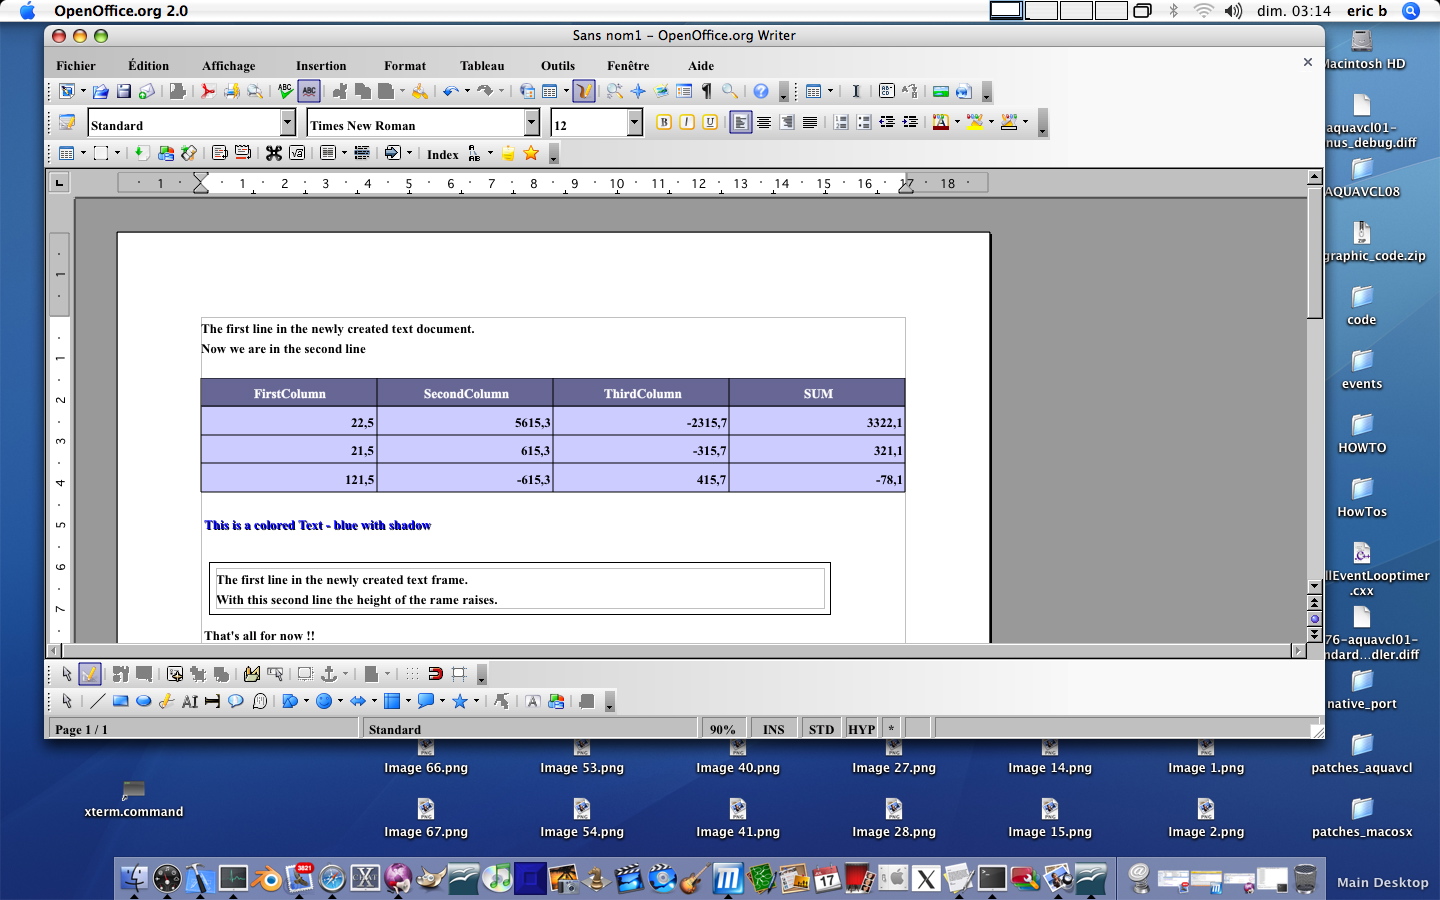Open the Tableau menu
1440x900 pixels.
click(482, 66)
